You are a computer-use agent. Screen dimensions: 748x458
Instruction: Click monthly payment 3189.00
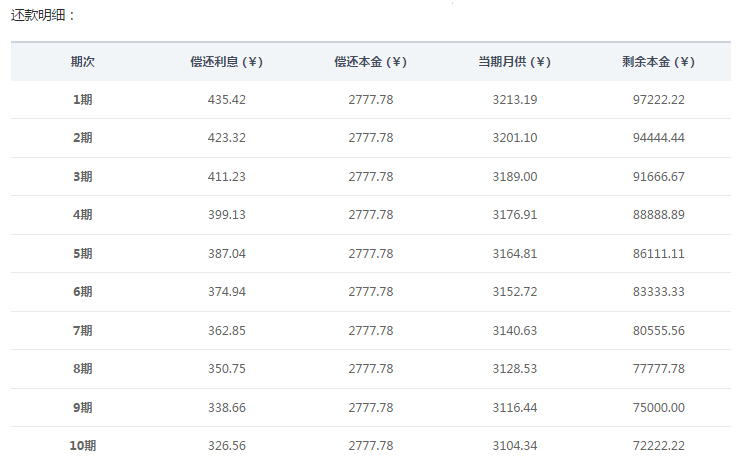pos(515,177)
